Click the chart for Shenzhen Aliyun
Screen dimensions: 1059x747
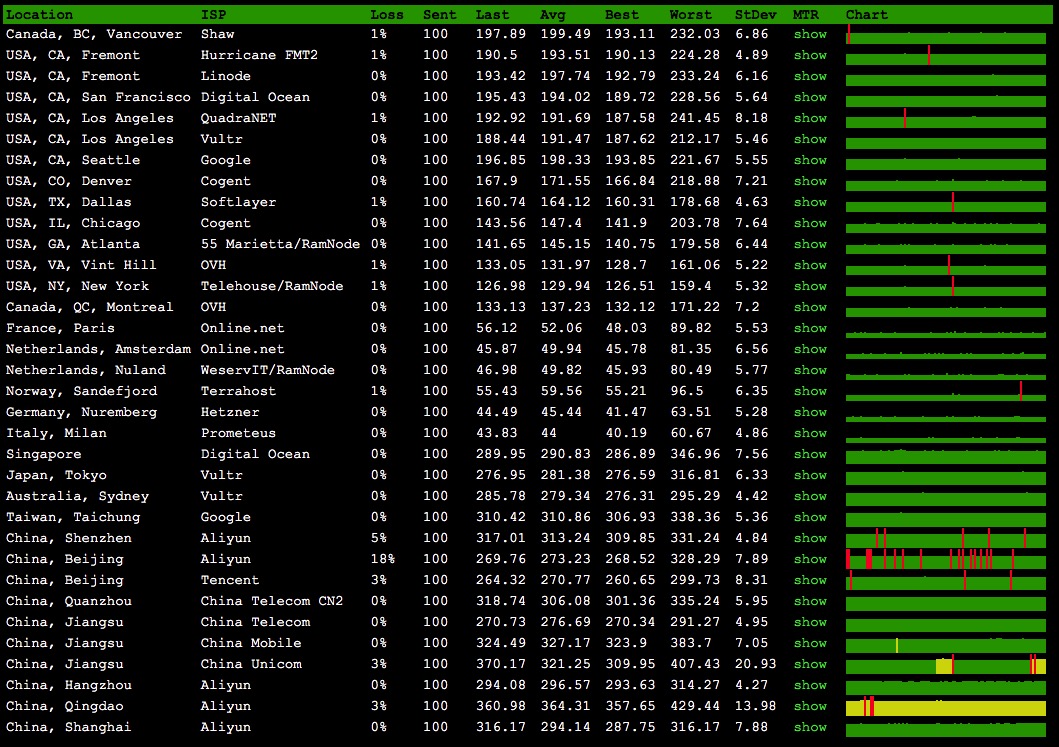click(946, 538)
